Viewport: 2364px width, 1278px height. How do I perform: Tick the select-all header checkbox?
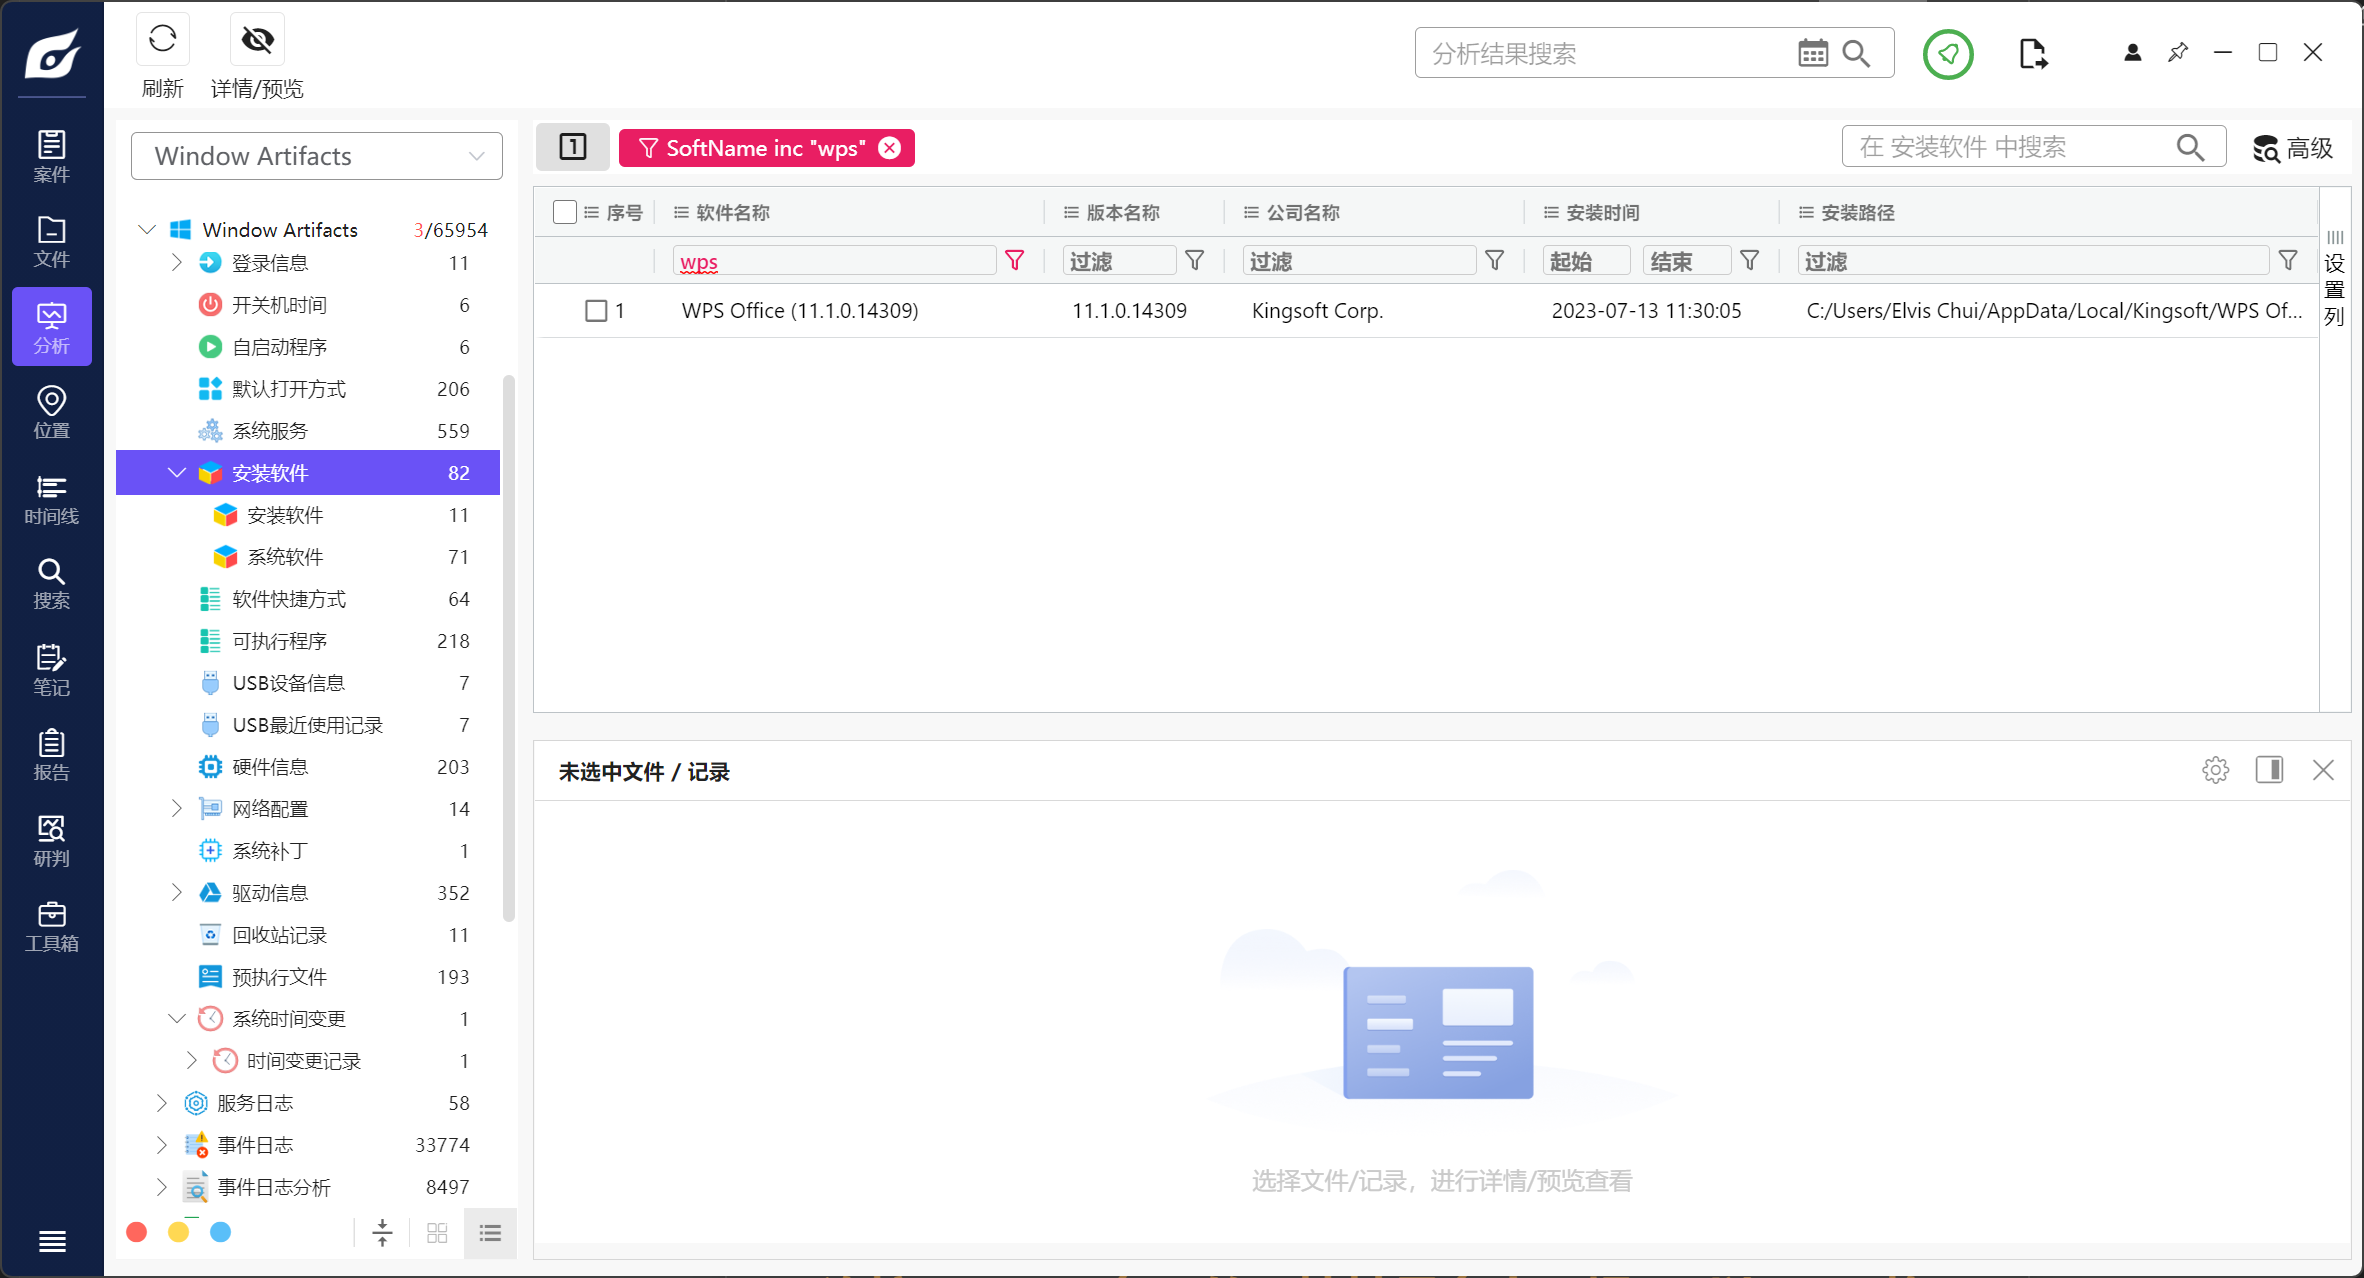pyautogui.click(x=564, y=212)
